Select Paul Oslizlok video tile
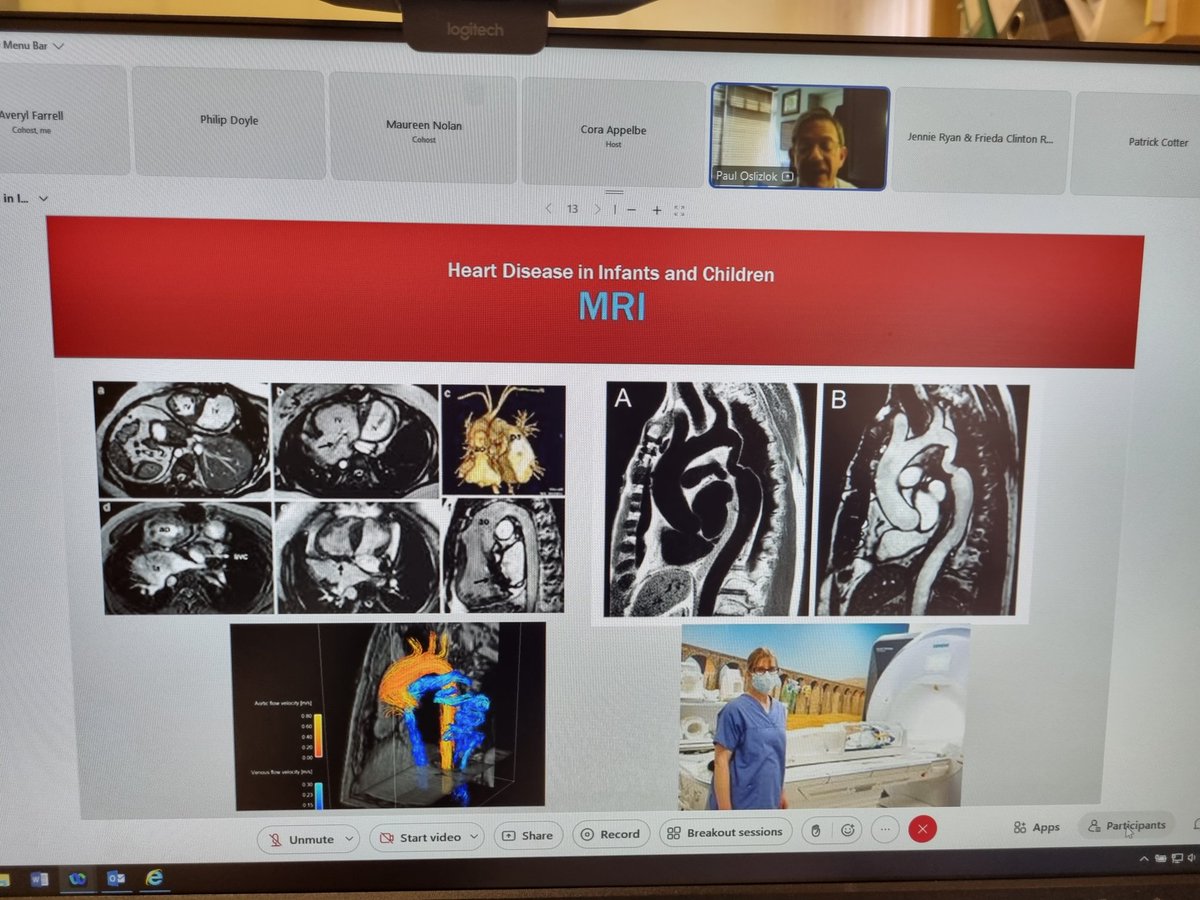This screenshot has height=900, width=1200. pyautogui.click(x=800, y=137)
